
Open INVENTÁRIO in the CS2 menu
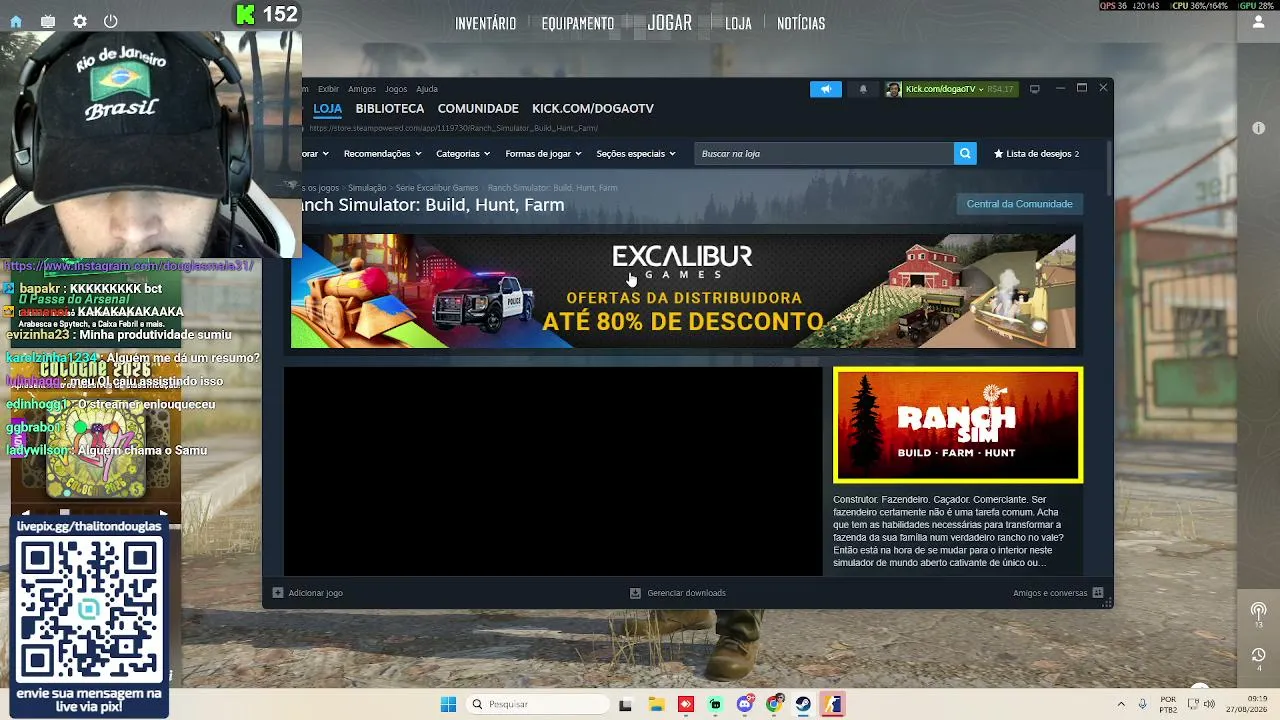point(486,23)
